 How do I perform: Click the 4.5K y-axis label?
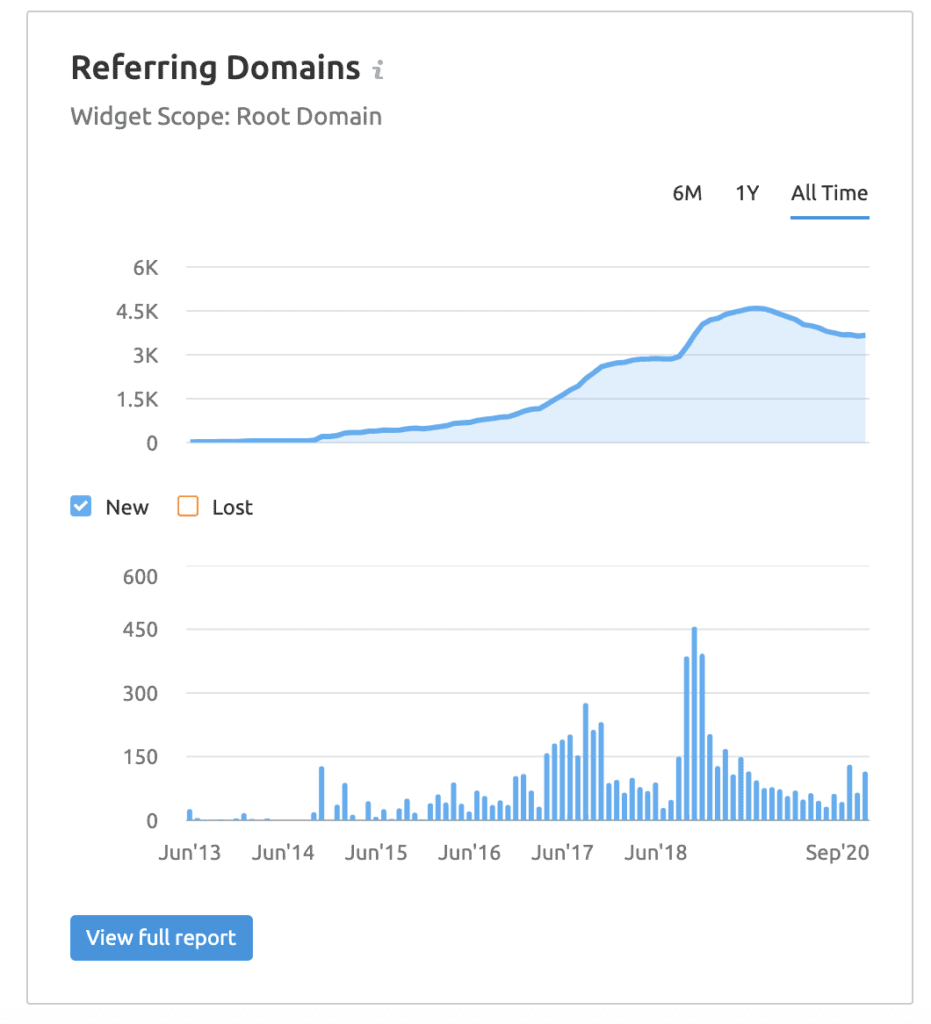click(x=137, y=312)
